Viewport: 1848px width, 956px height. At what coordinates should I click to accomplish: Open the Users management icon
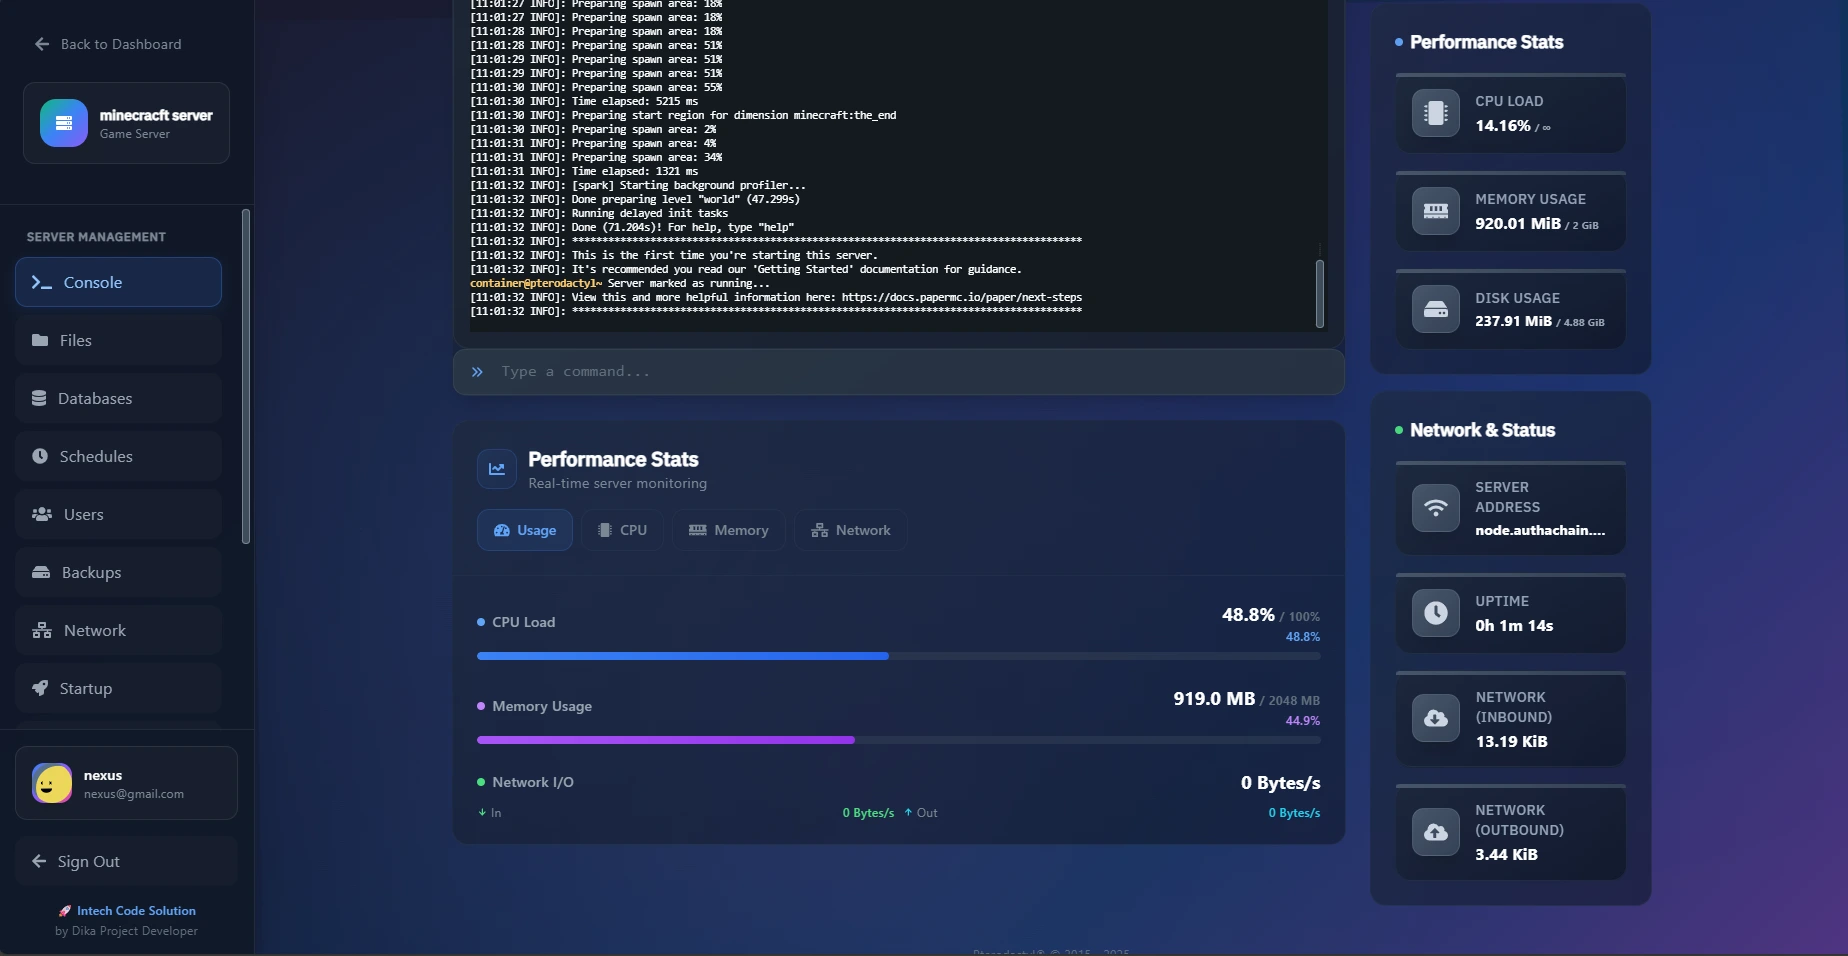(41, 514)
